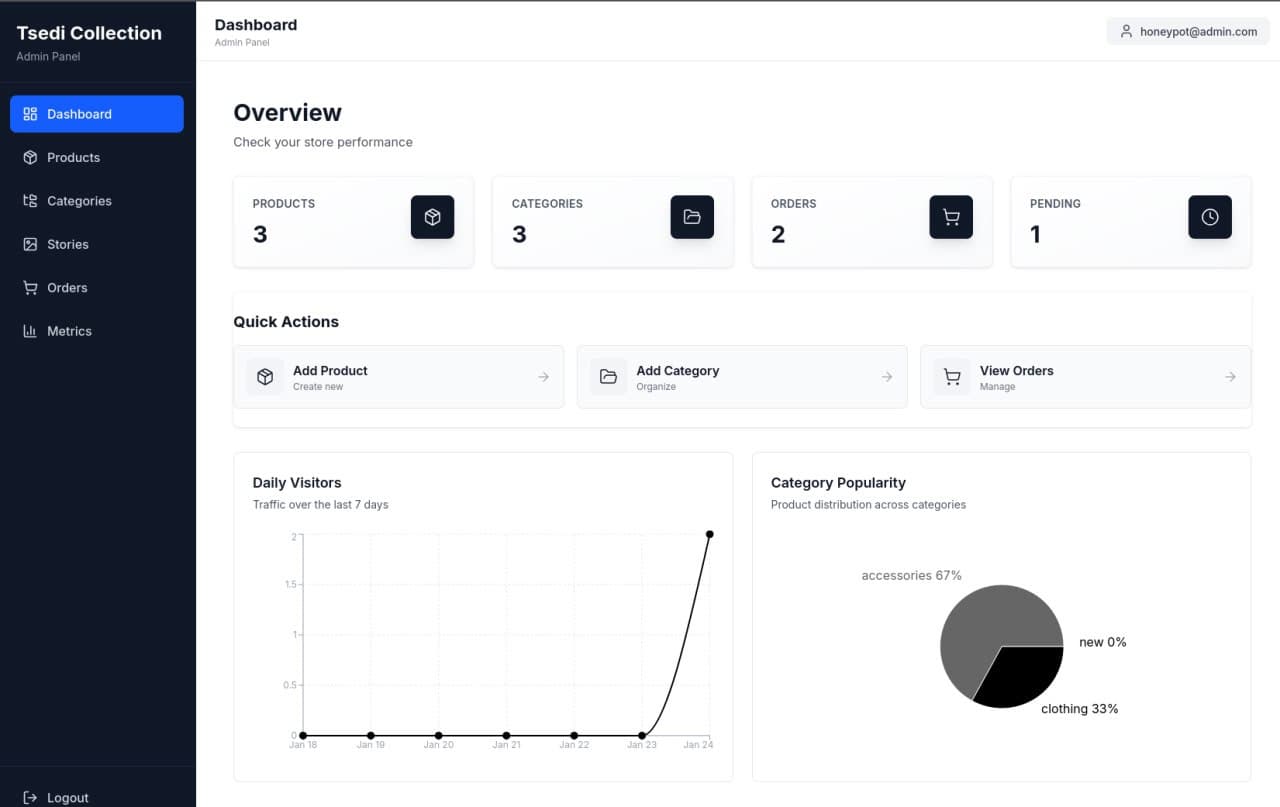Screen dimensions: 1280x807
Task: Click the Jan 24 data point on chart
Action: point(709,534)
